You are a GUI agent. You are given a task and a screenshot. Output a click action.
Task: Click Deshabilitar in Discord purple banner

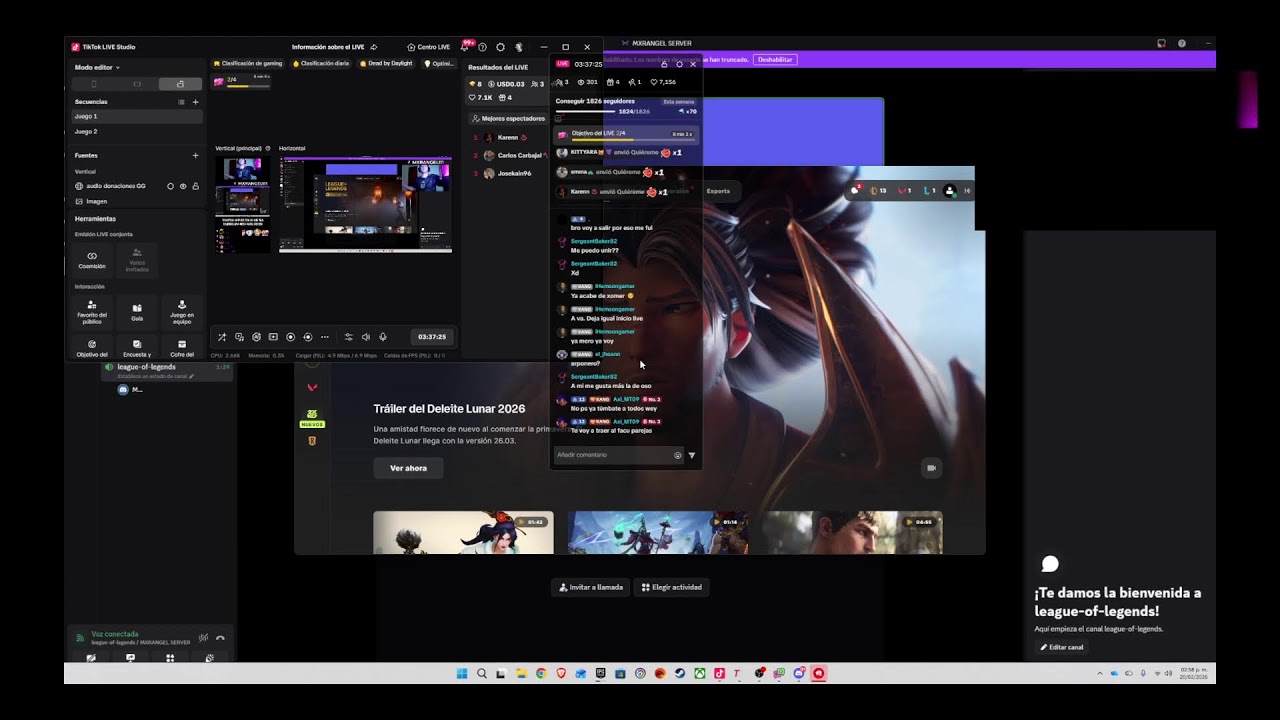click(x=775, y=60)
